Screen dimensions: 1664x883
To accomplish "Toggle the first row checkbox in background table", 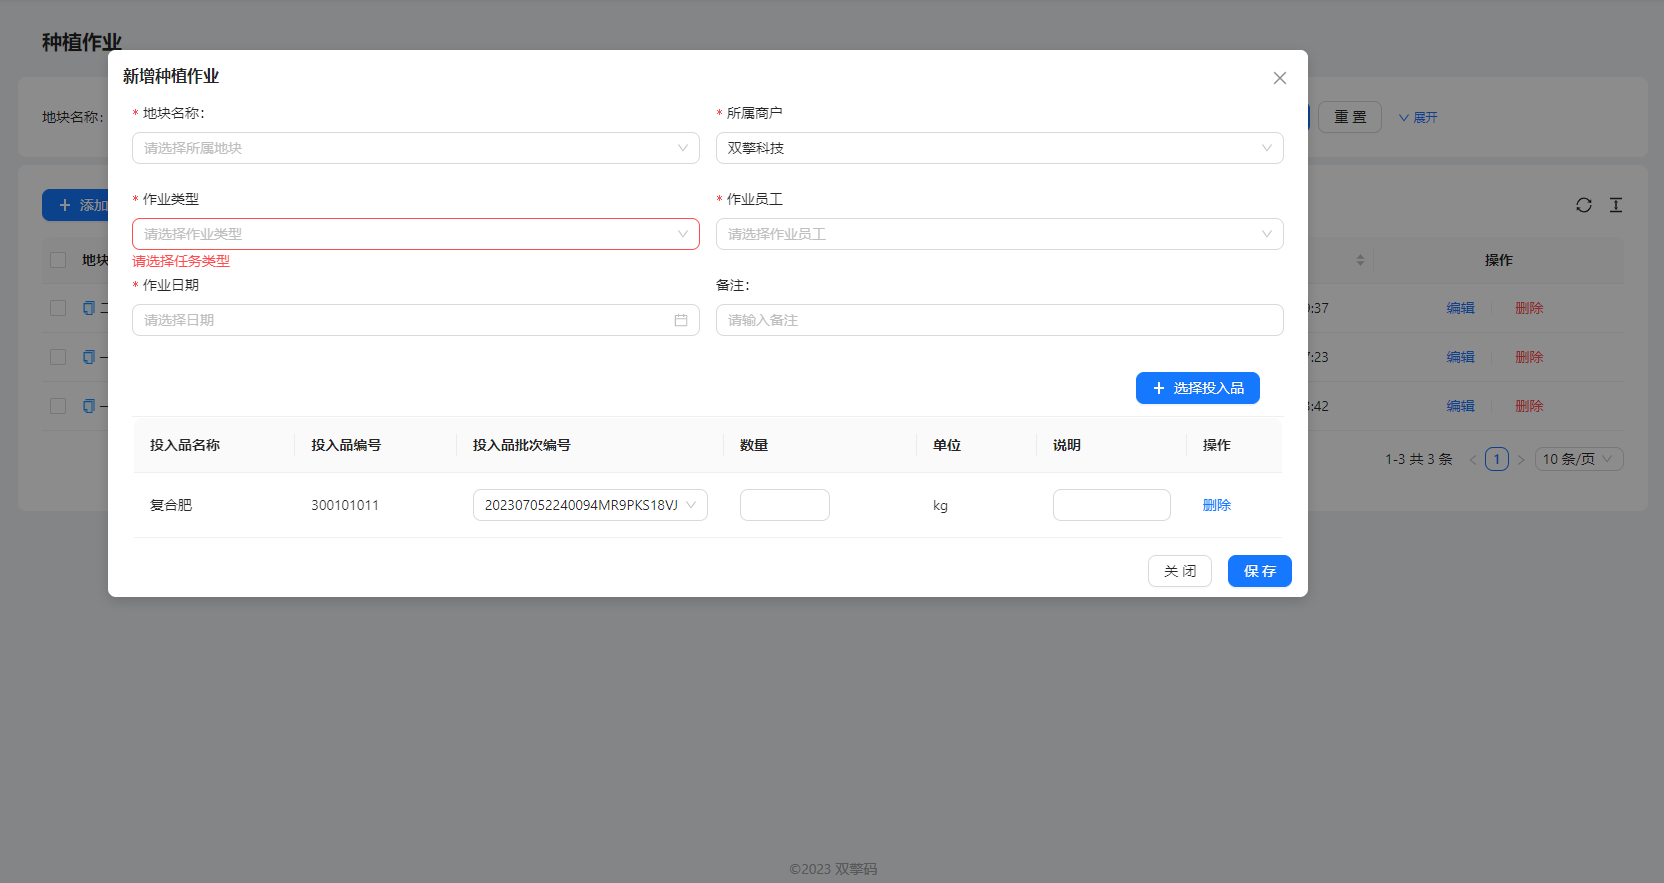I will click(58, 308).
